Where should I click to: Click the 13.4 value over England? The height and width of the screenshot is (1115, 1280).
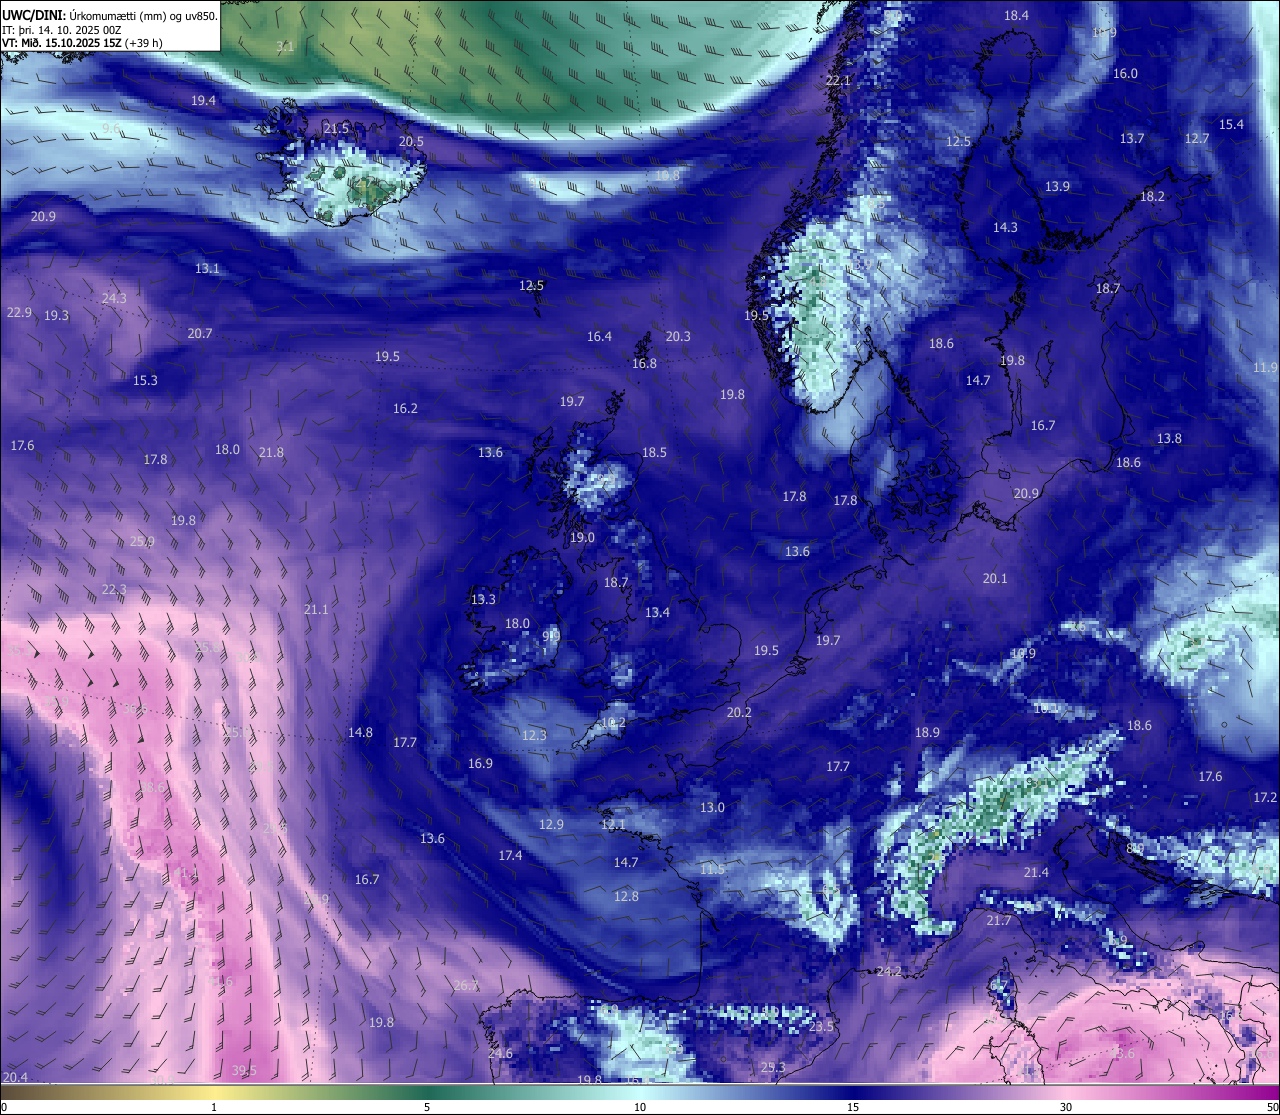[x=657, y=613]
